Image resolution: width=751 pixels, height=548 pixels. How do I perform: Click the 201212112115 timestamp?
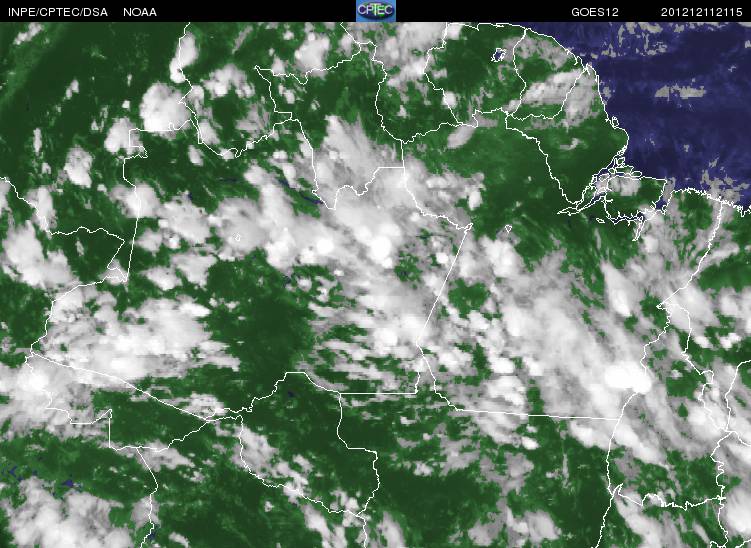[702, 12]
